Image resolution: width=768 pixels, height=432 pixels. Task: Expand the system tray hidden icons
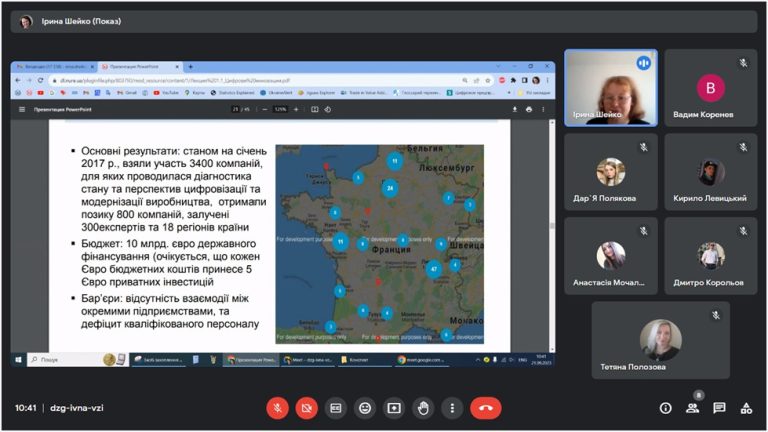click(478, 360)
